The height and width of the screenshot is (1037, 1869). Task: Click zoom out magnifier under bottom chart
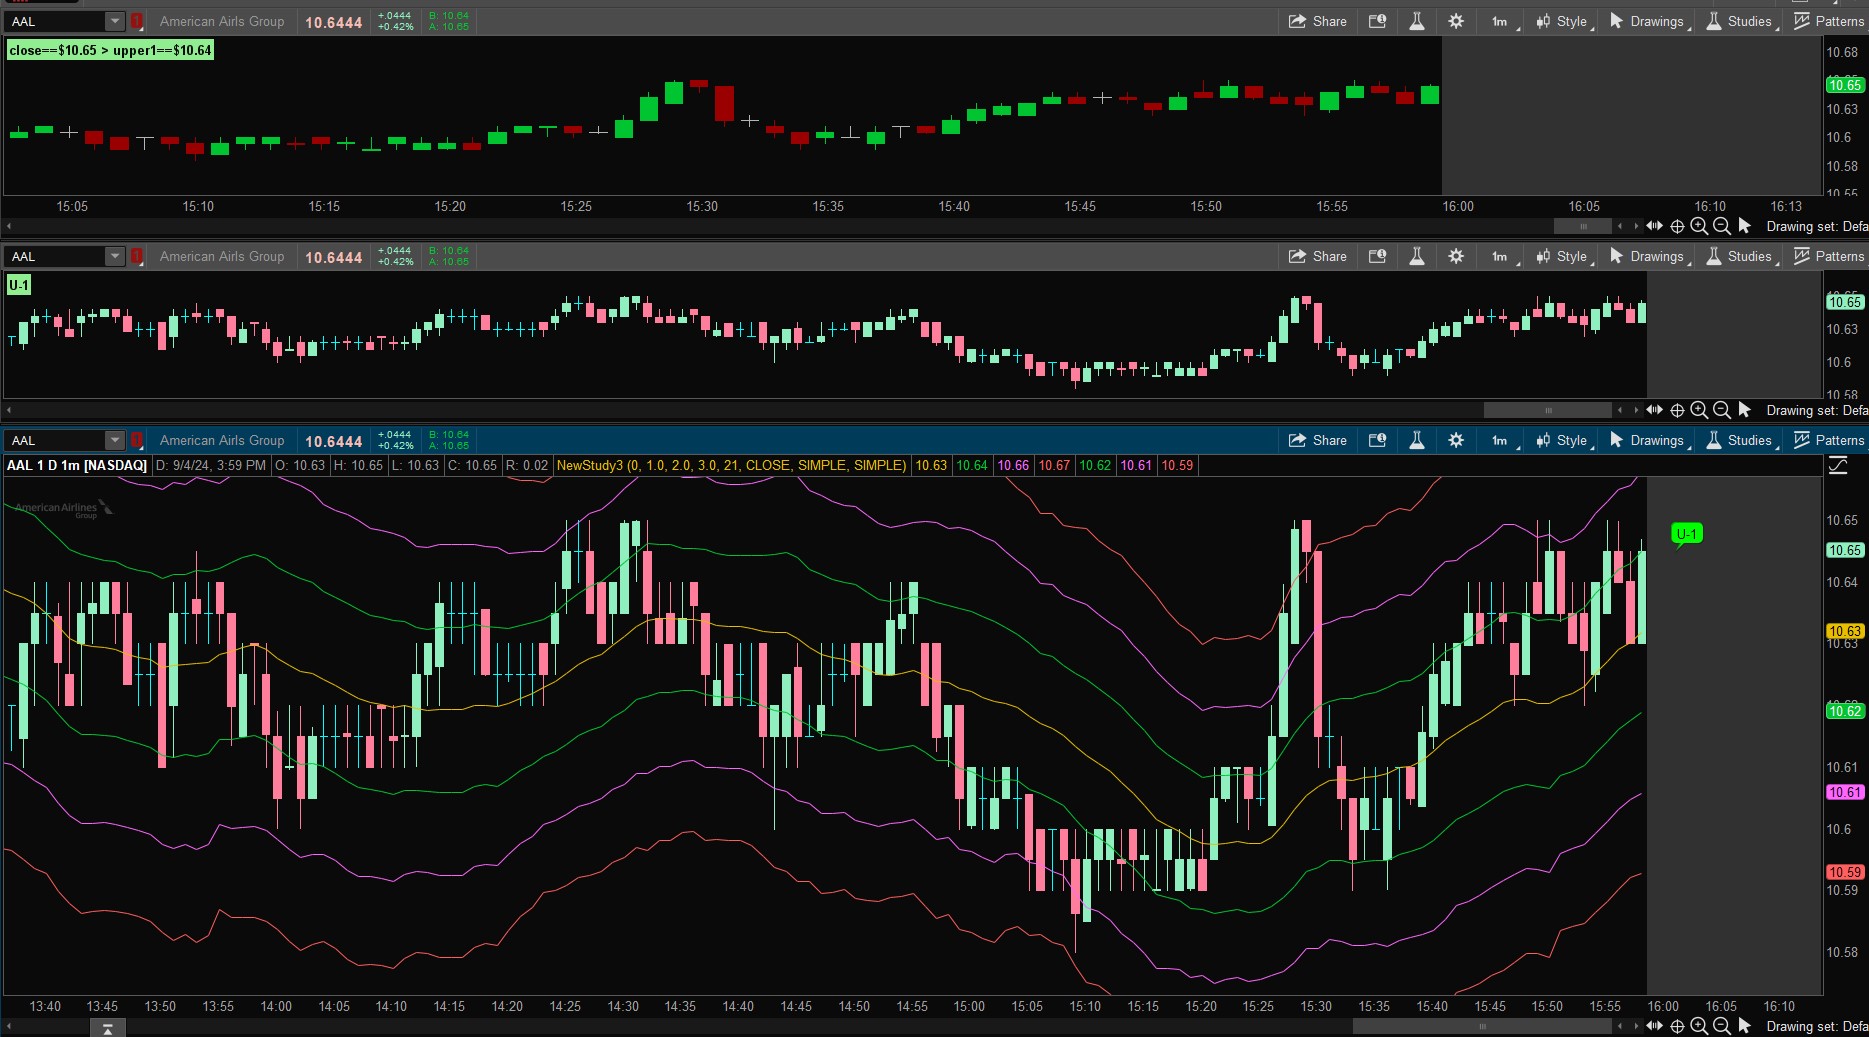(x=1722, y=1026)
